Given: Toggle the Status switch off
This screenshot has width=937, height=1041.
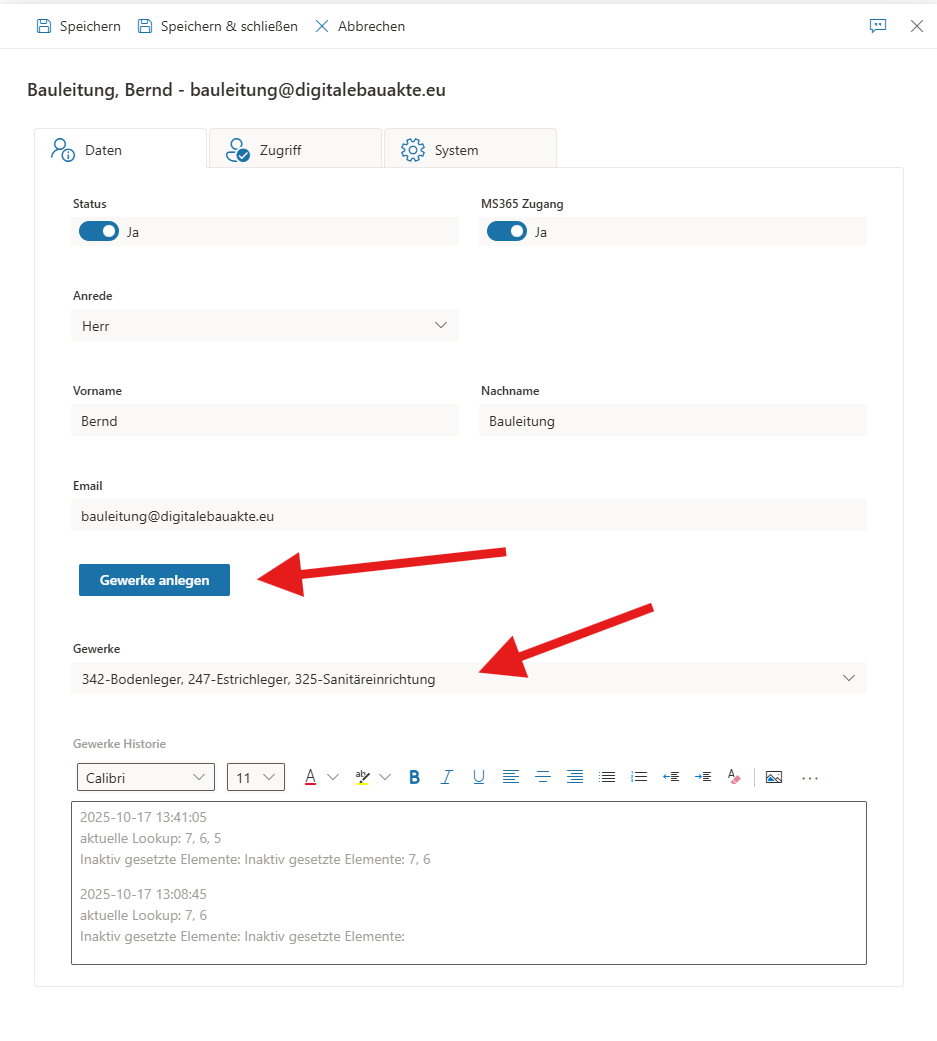Looking at the screenshot, I should pos(99,232).
